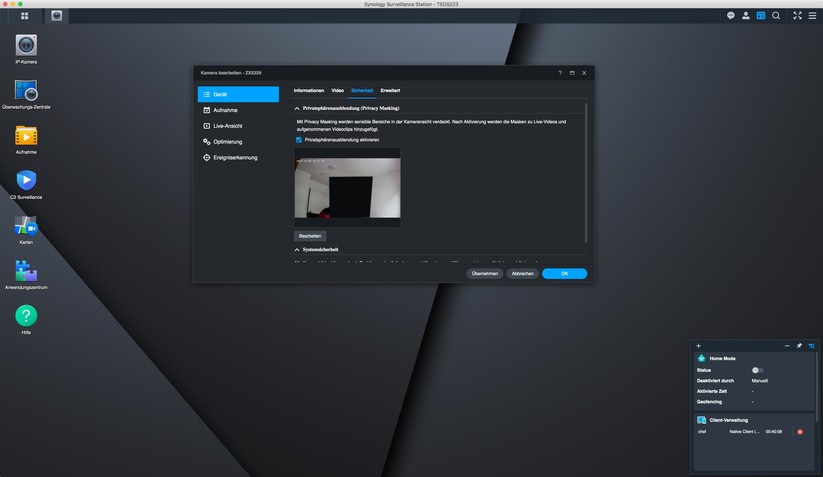
Task: Select Gerät in the dialog sidebar
Action: (x=238, y=94)
